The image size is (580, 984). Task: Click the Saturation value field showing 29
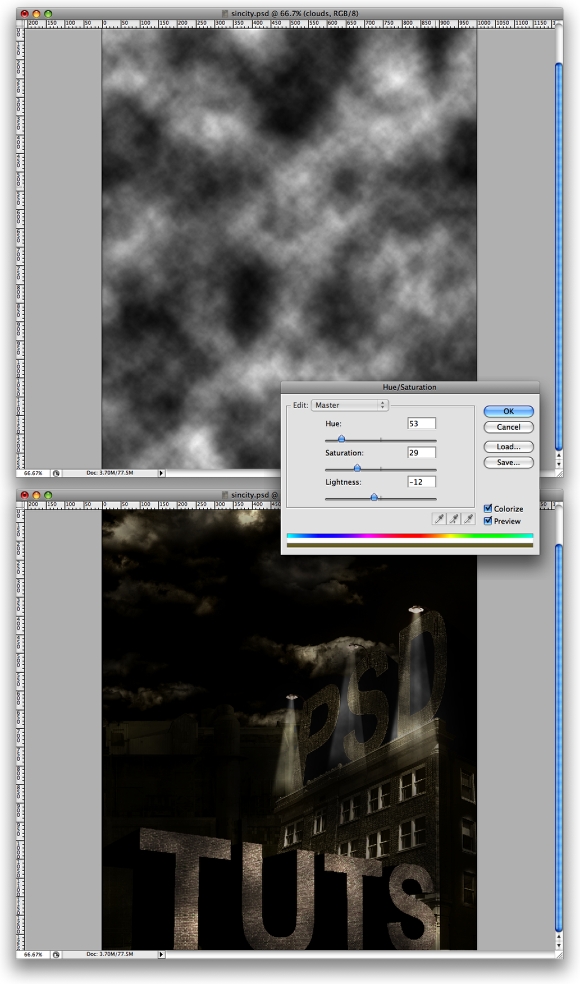pyautogui.click(x=421, y=452)
